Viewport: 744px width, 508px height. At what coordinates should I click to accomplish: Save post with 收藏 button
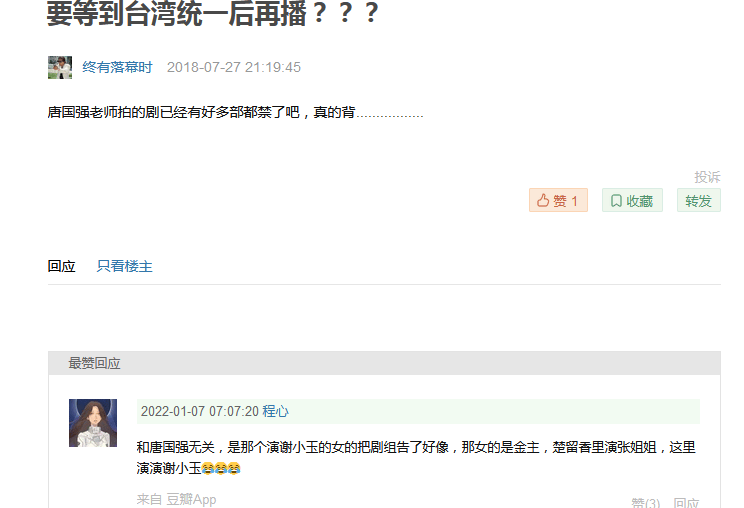[x=632, y=201]
